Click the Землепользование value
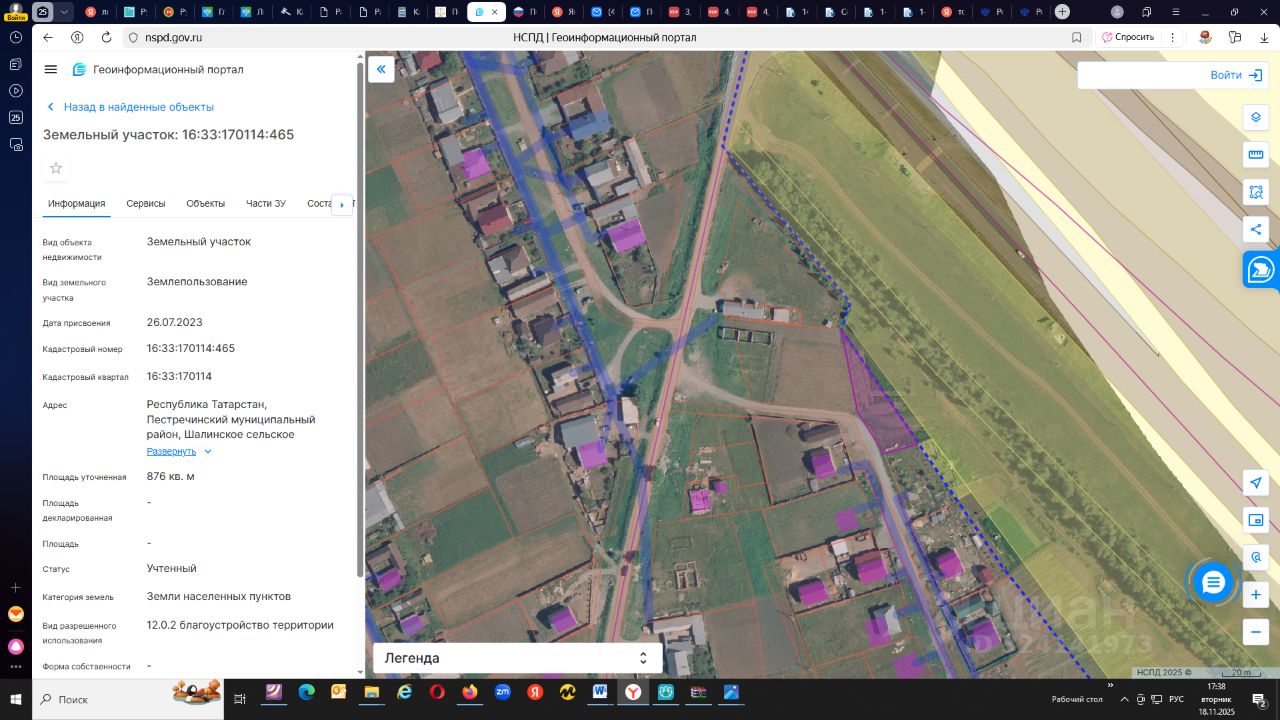This screenshot has width=1280, height=720. [197, 281]
